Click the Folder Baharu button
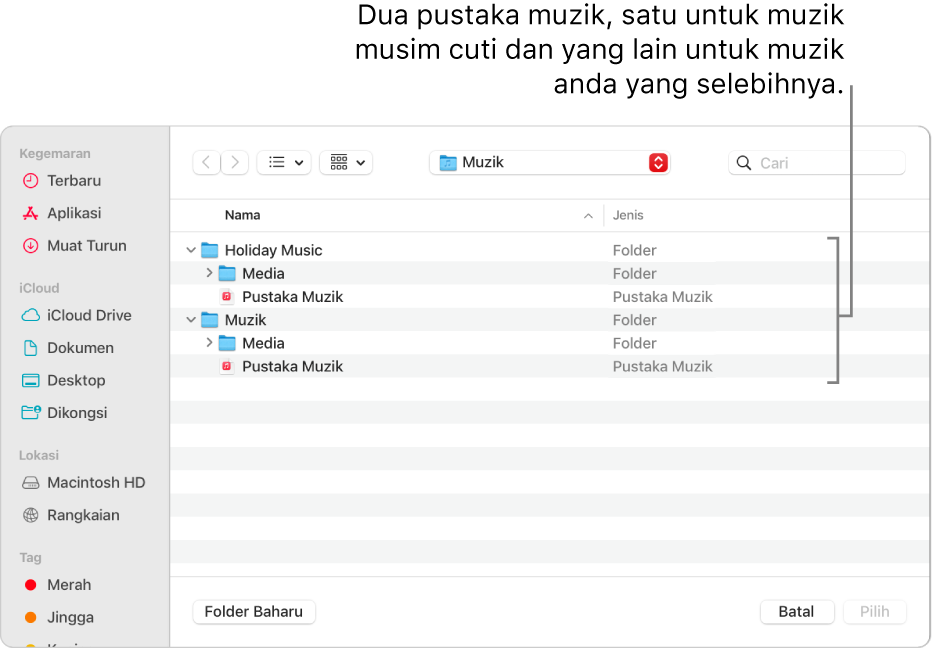 coord(253,611)
